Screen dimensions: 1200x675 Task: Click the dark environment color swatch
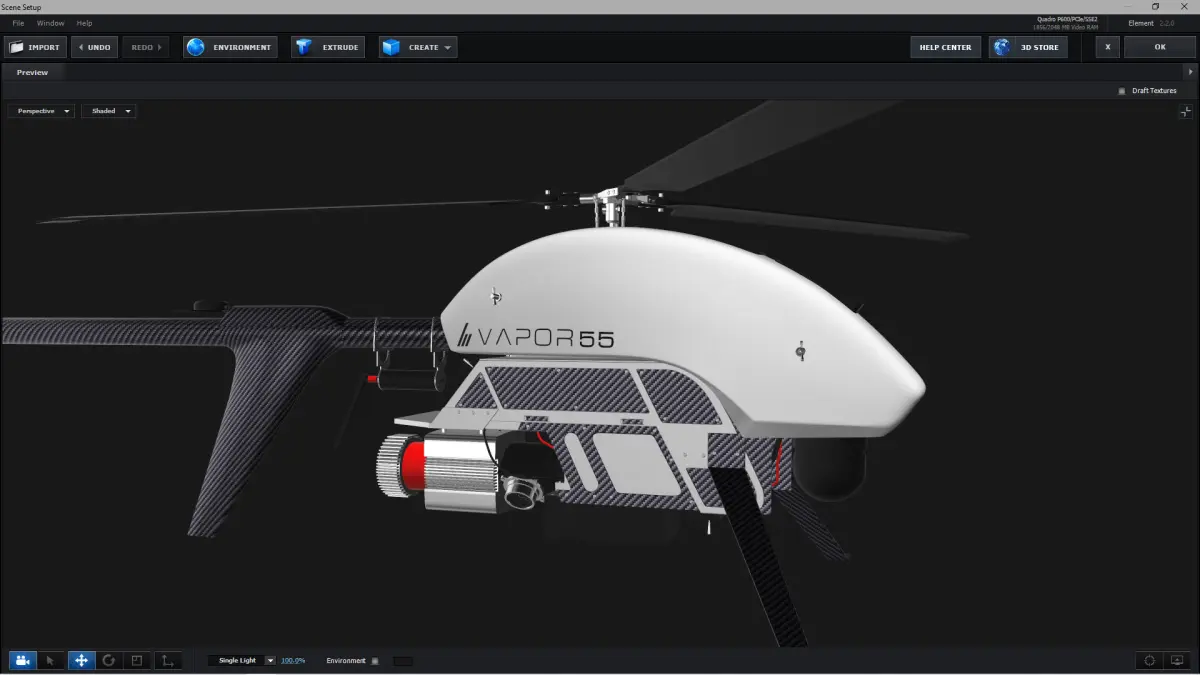pos(402,661)
